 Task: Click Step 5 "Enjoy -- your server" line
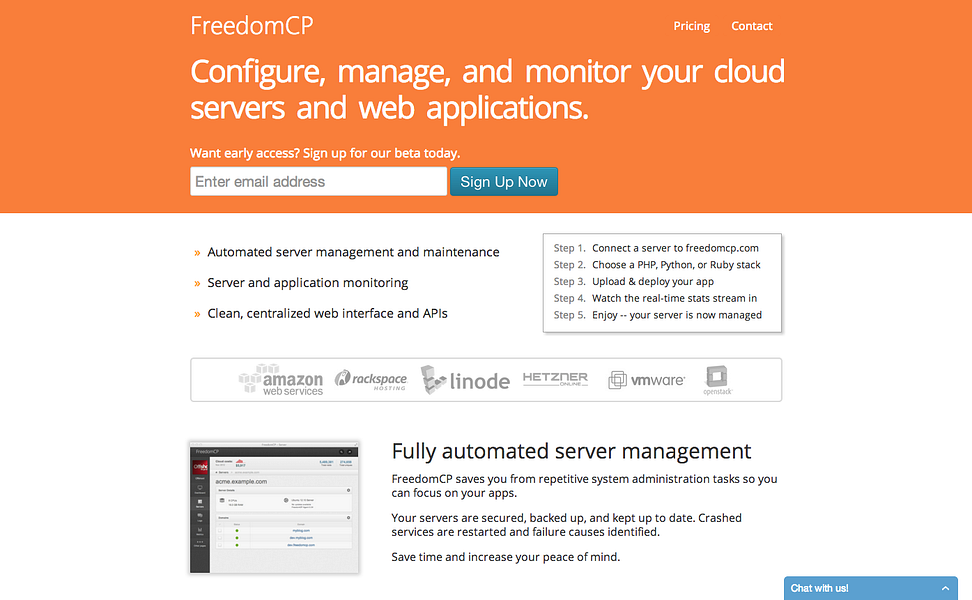click(658, 315)
